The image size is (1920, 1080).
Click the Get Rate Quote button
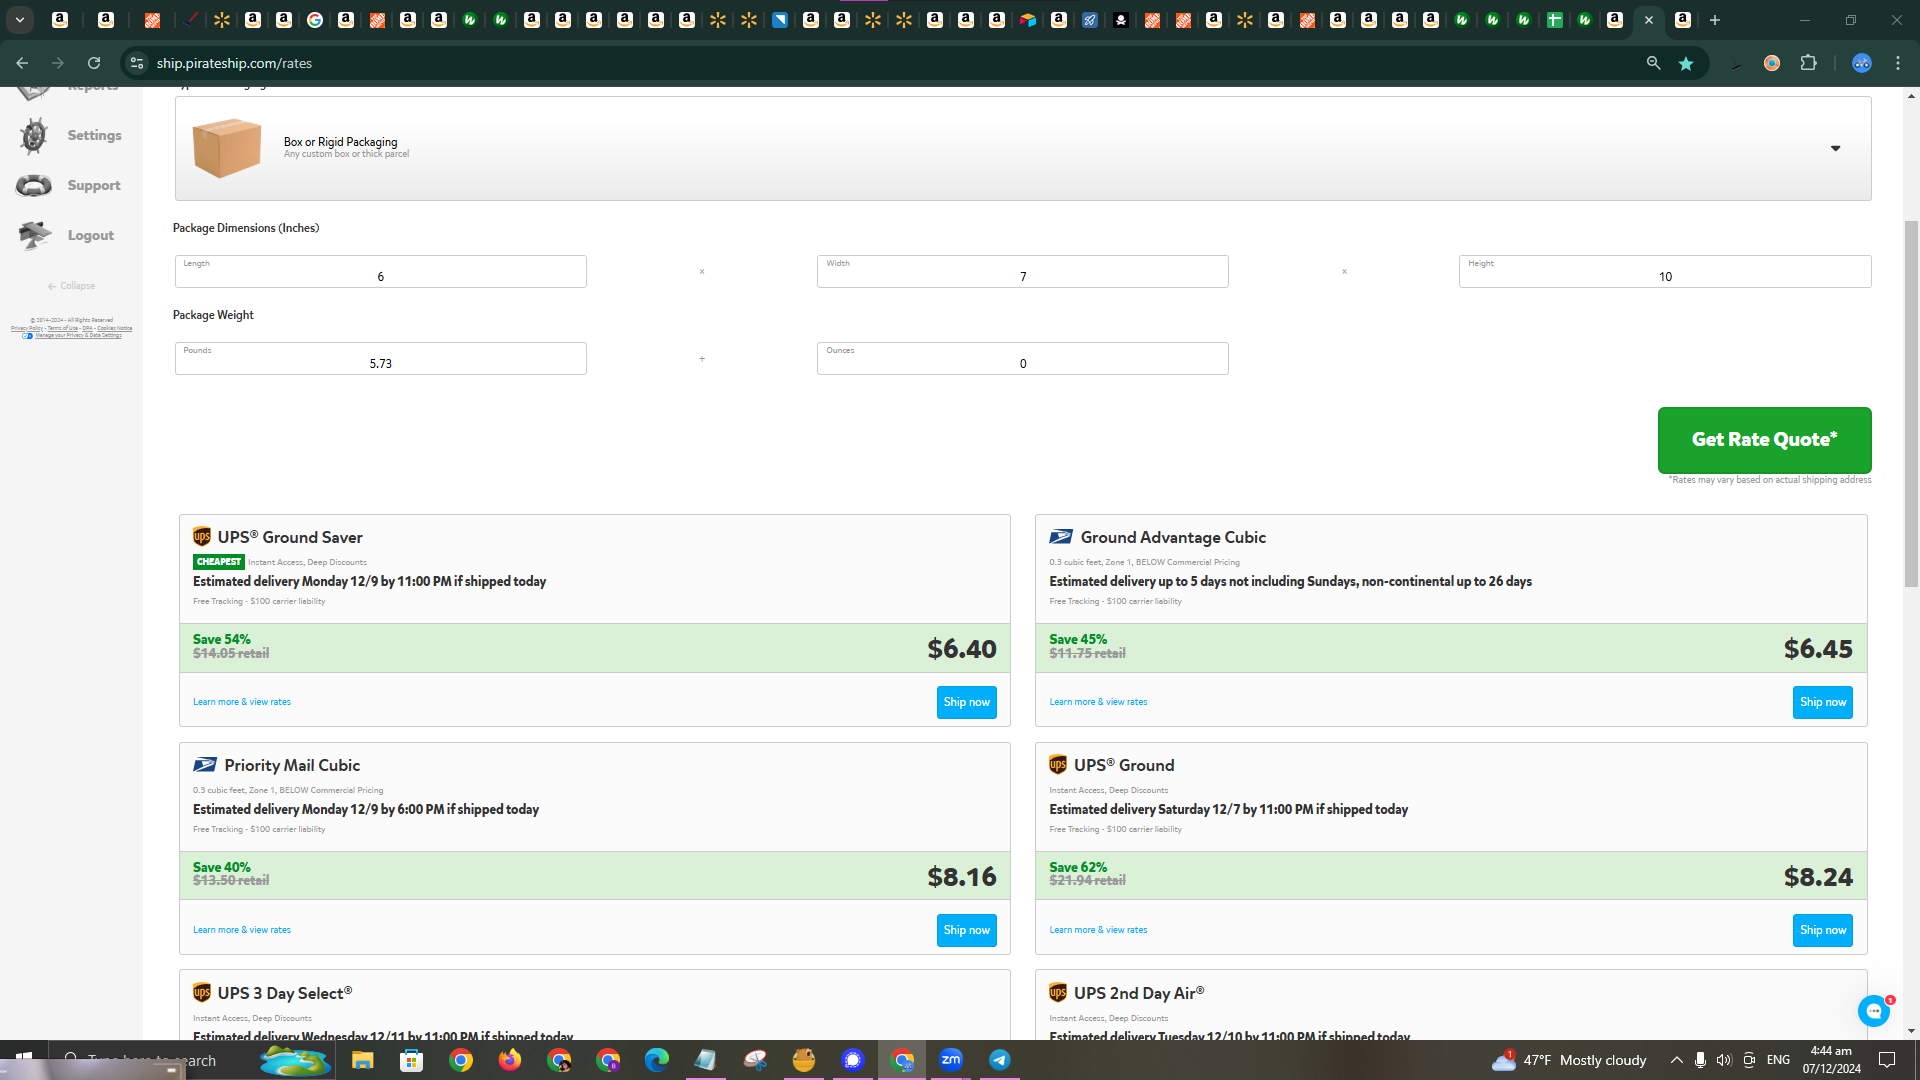(x=1765, y=440)
